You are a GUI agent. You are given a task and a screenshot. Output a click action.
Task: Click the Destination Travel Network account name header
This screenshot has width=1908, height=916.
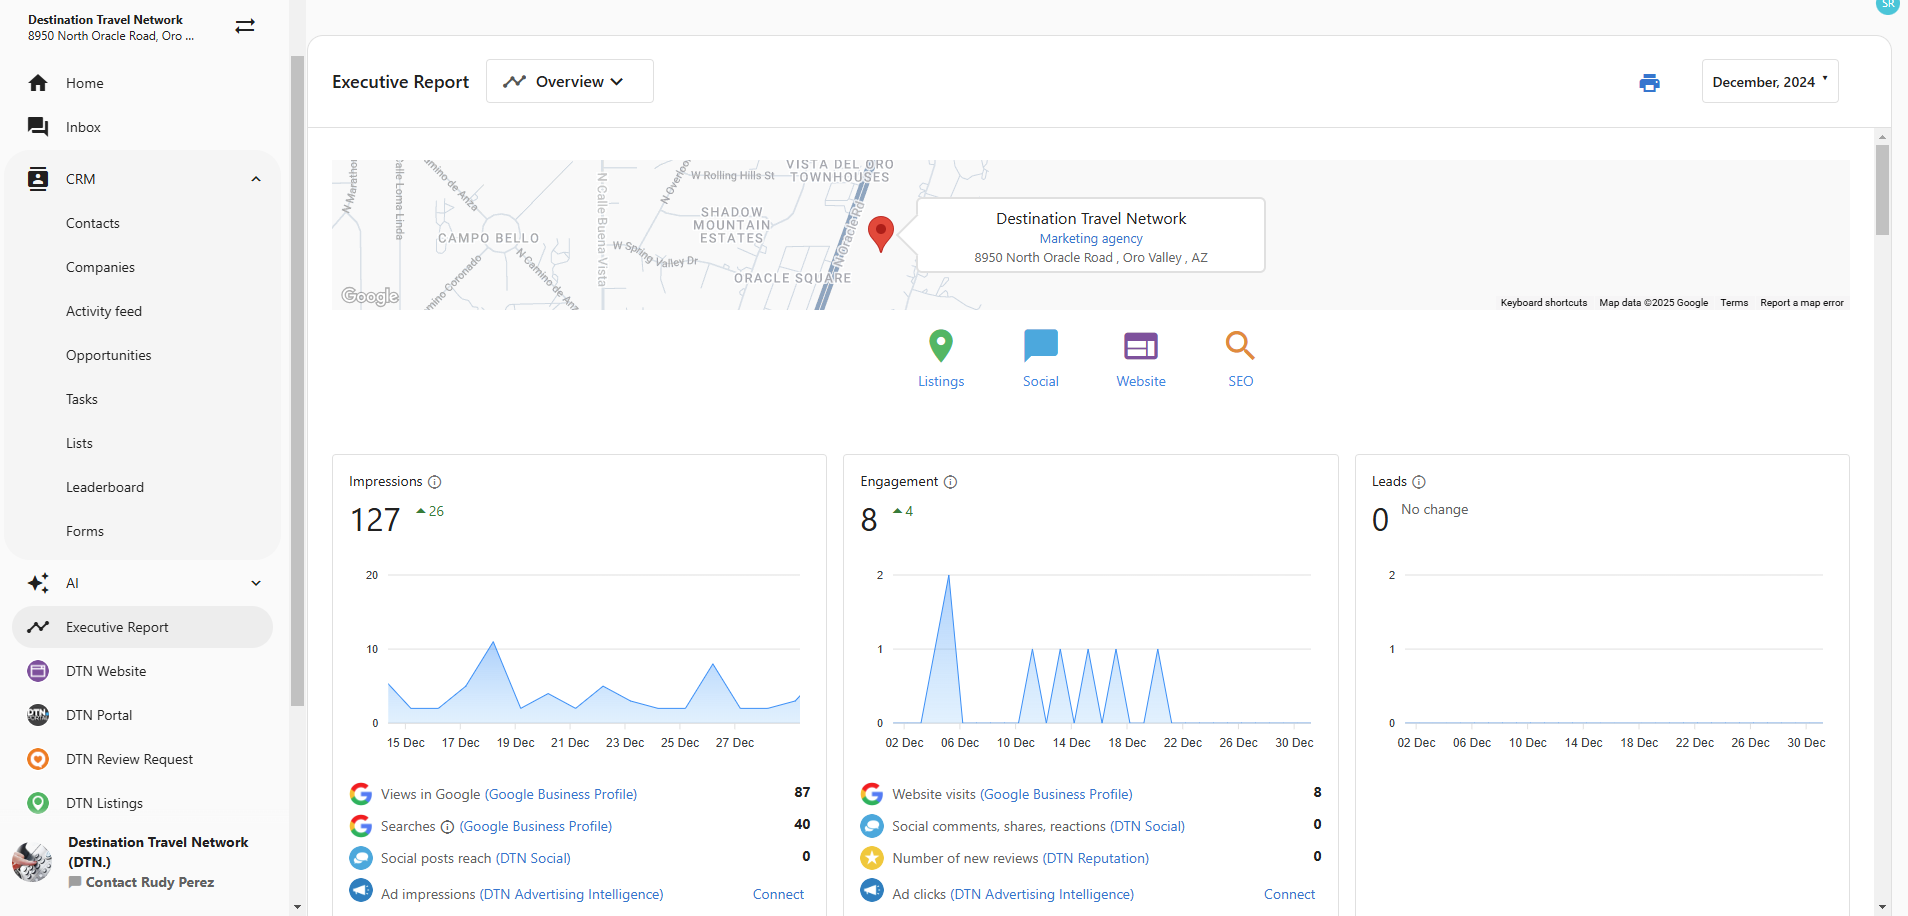pos(105,20)
